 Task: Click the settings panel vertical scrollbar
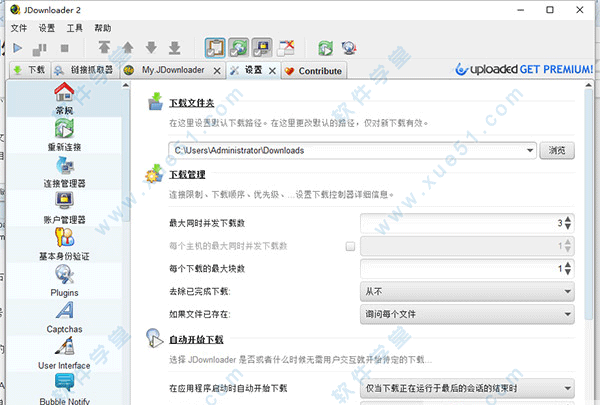coord(589,200)
